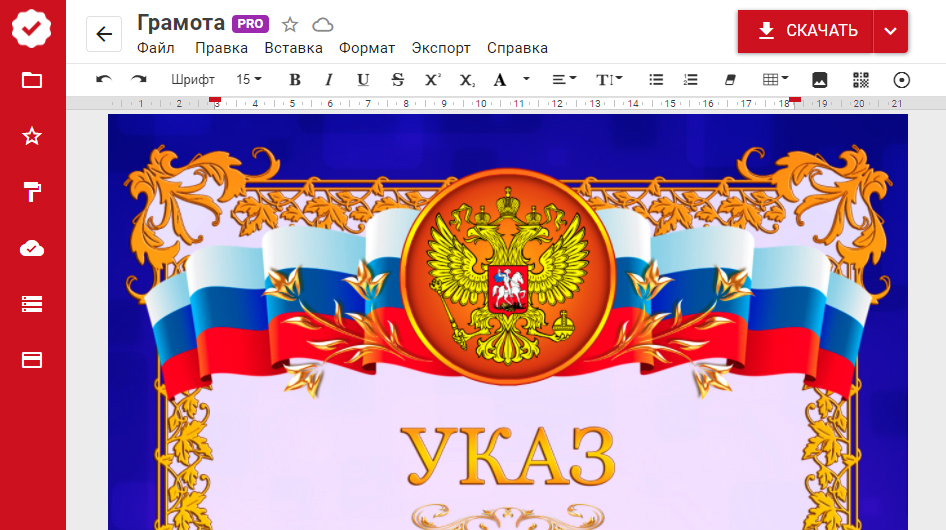Open cloud saved icon in sidebar
Image resolution: width=946 pixels, height=530 pixels.
pos(31,248)
